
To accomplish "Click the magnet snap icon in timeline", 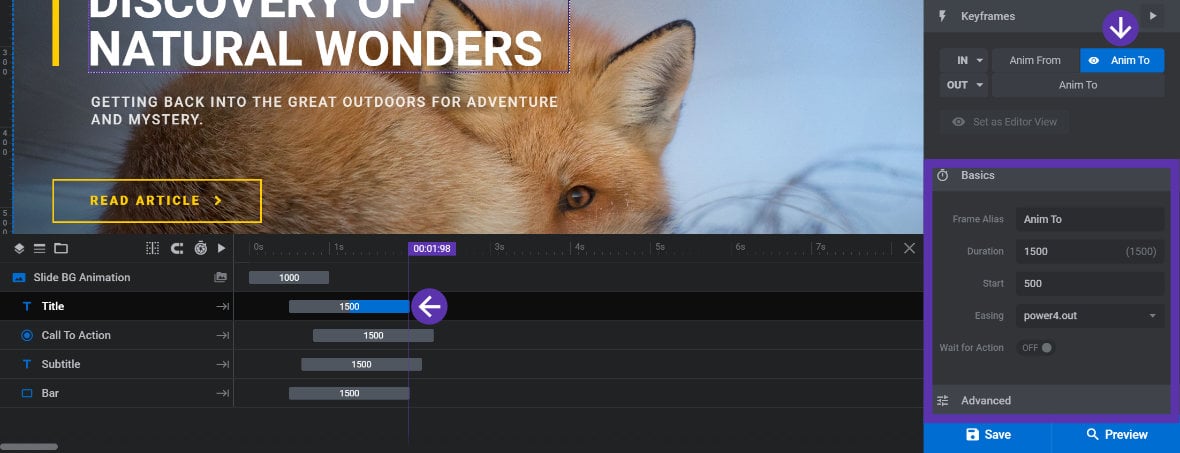I will [177, 248].
